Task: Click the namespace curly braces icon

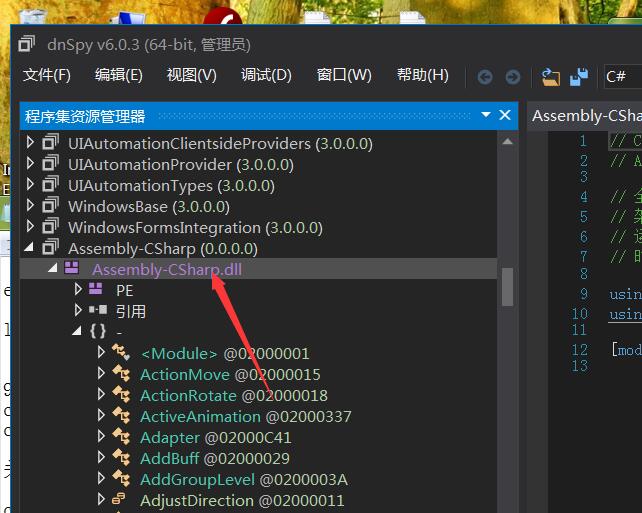Action: click(98, 331)
